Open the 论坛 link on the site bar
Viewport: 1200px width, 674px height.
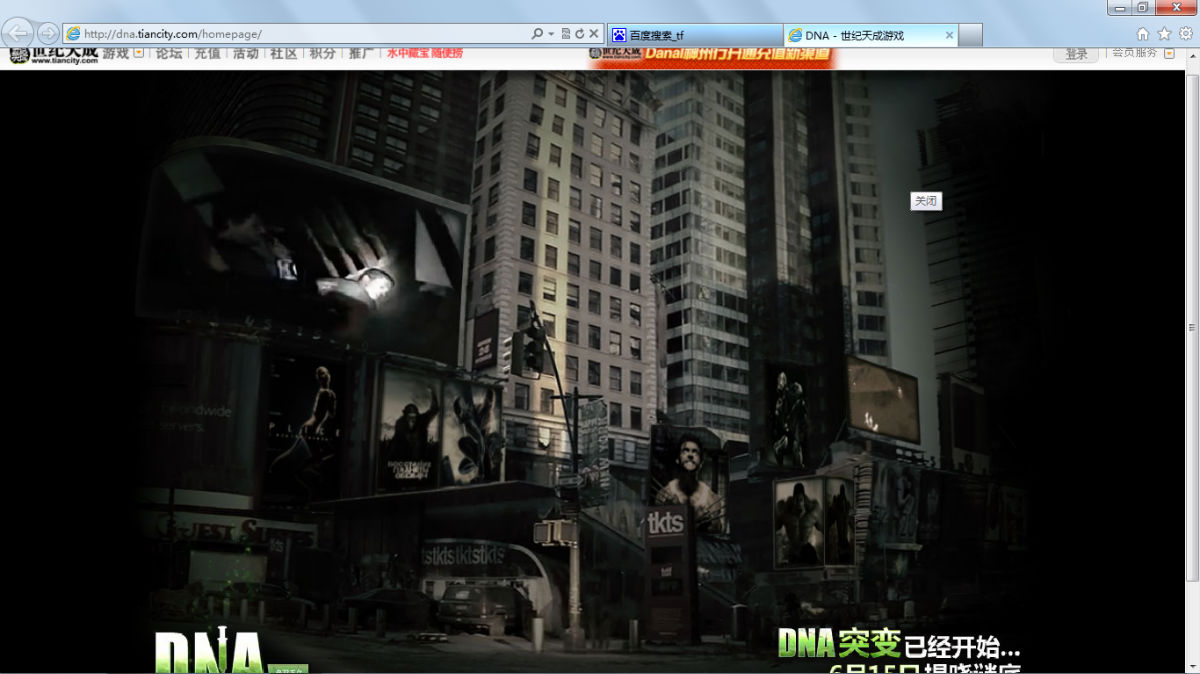169,53
